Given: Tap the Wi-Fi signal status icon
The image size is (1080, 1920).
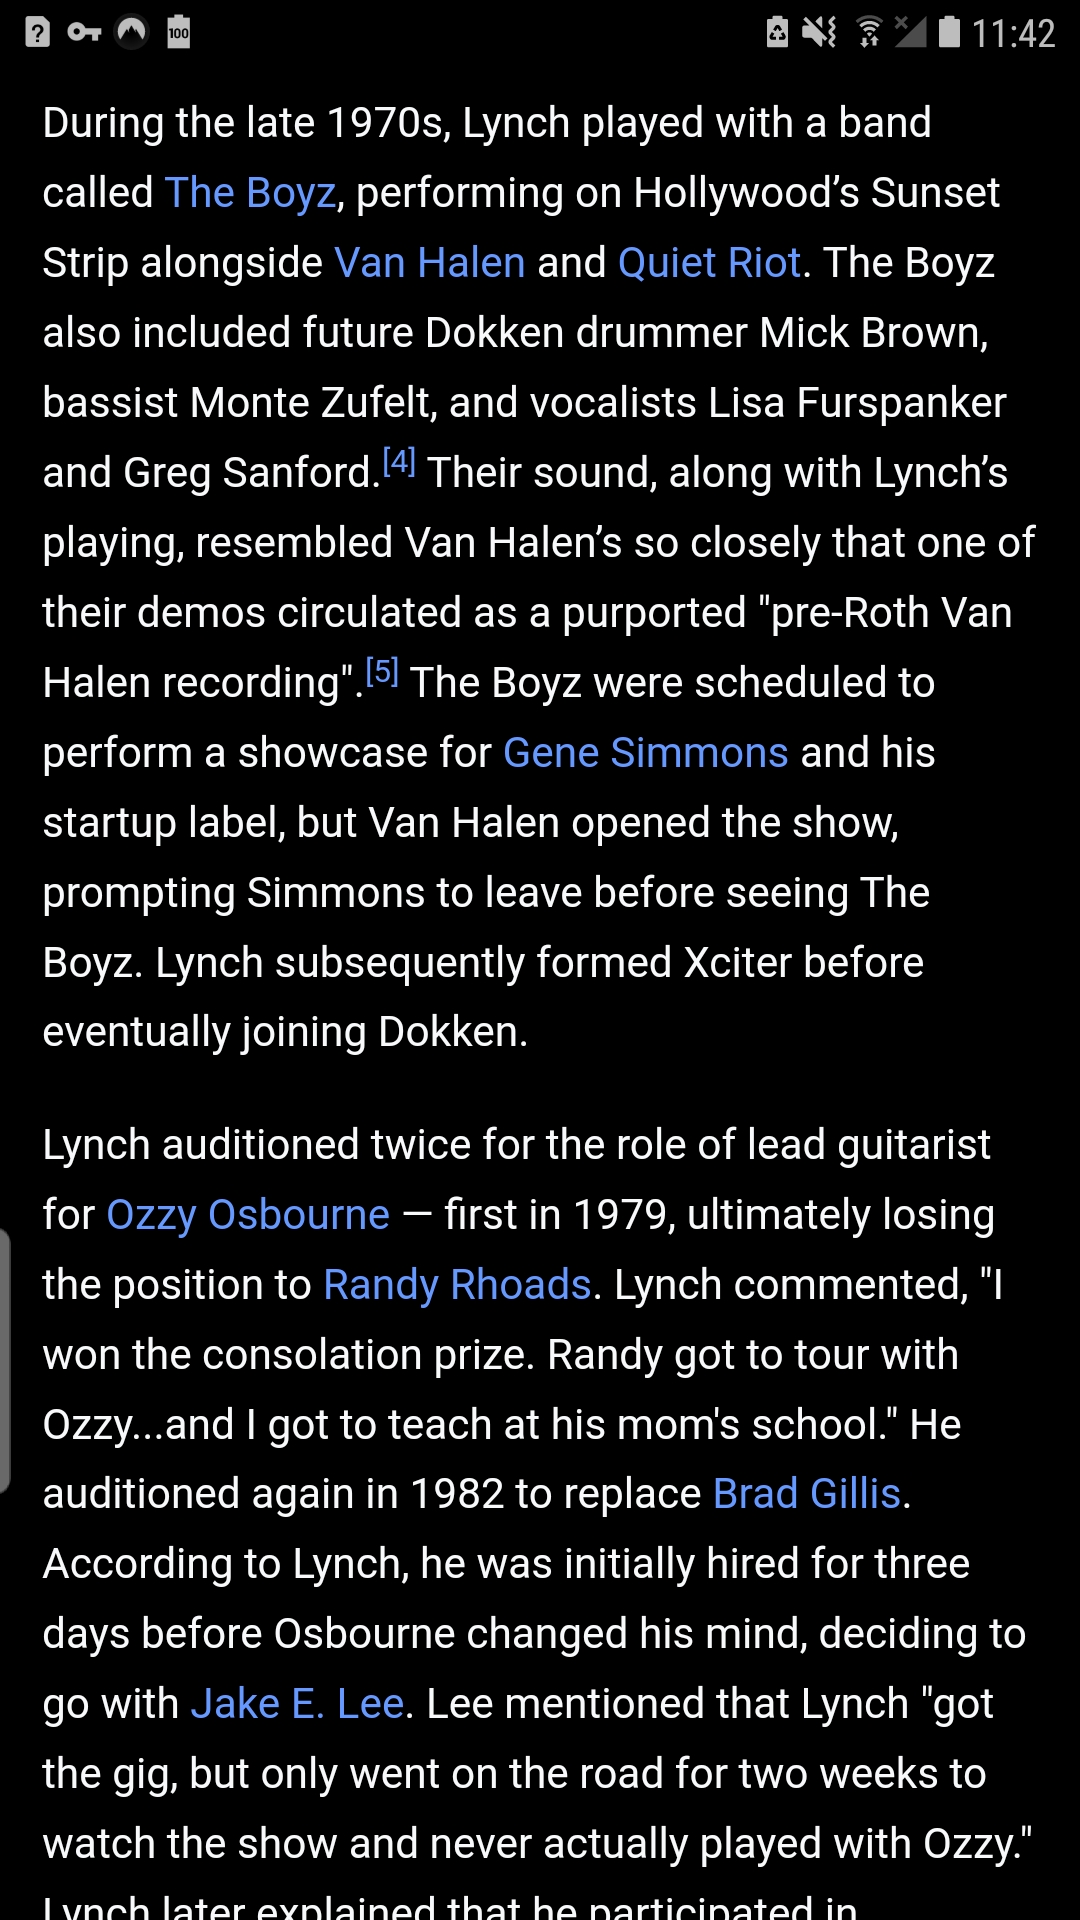Looking at the screenshot, I should pos(868,33).
